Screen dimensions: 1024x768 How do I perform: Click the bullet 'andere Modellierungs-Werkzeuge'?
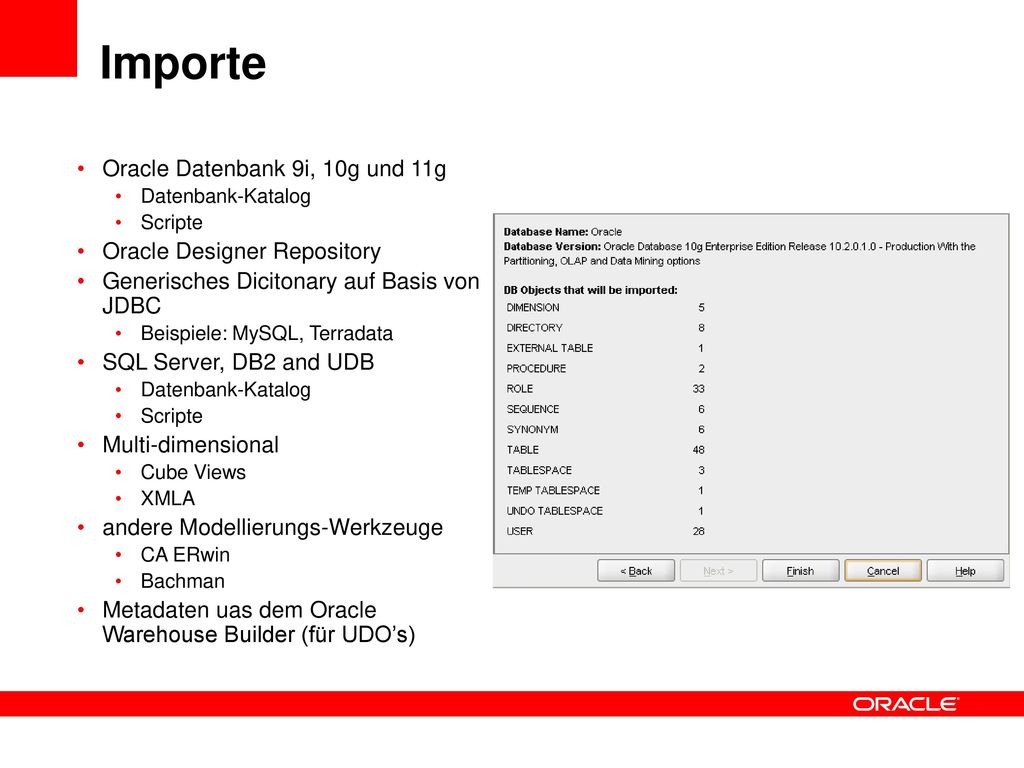272,527
